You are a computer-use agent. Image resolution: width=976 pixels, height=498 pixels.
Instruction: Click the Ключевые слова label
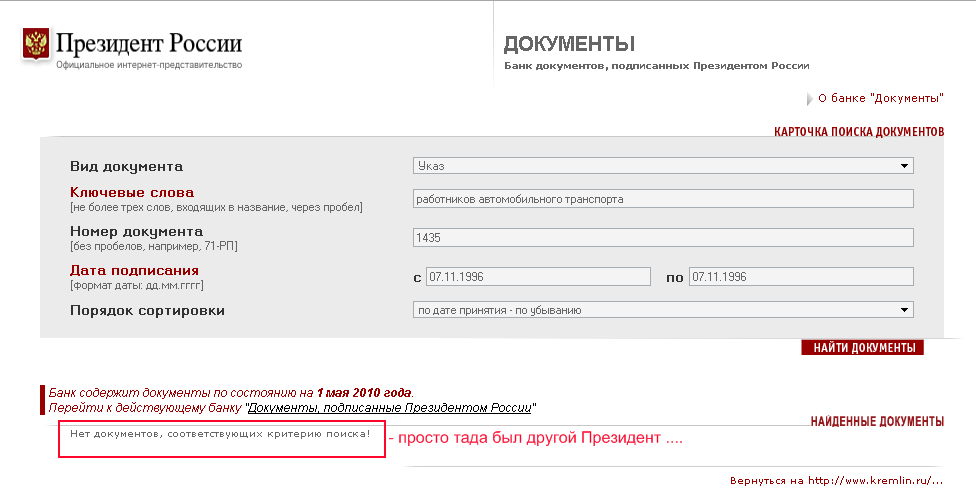[x=132, y=192]
